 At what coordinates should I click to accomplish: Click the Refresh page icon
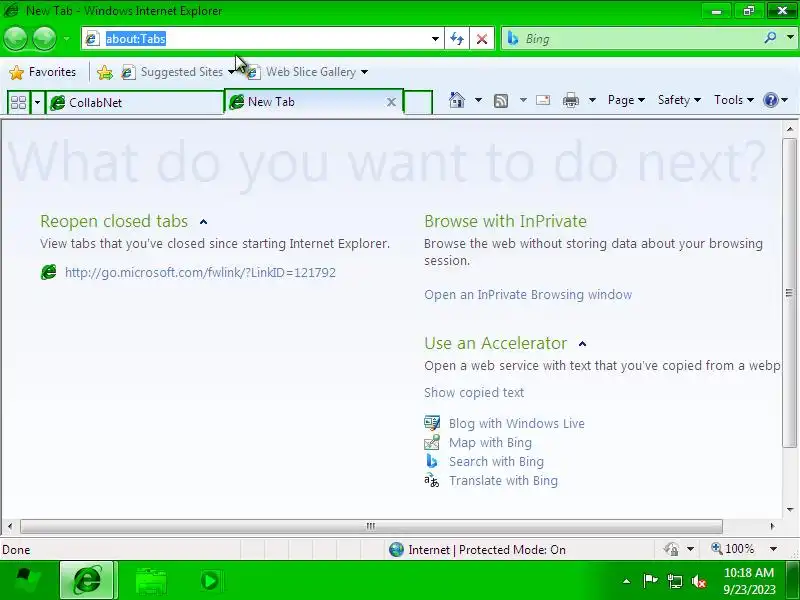click(x=457, y=39)
